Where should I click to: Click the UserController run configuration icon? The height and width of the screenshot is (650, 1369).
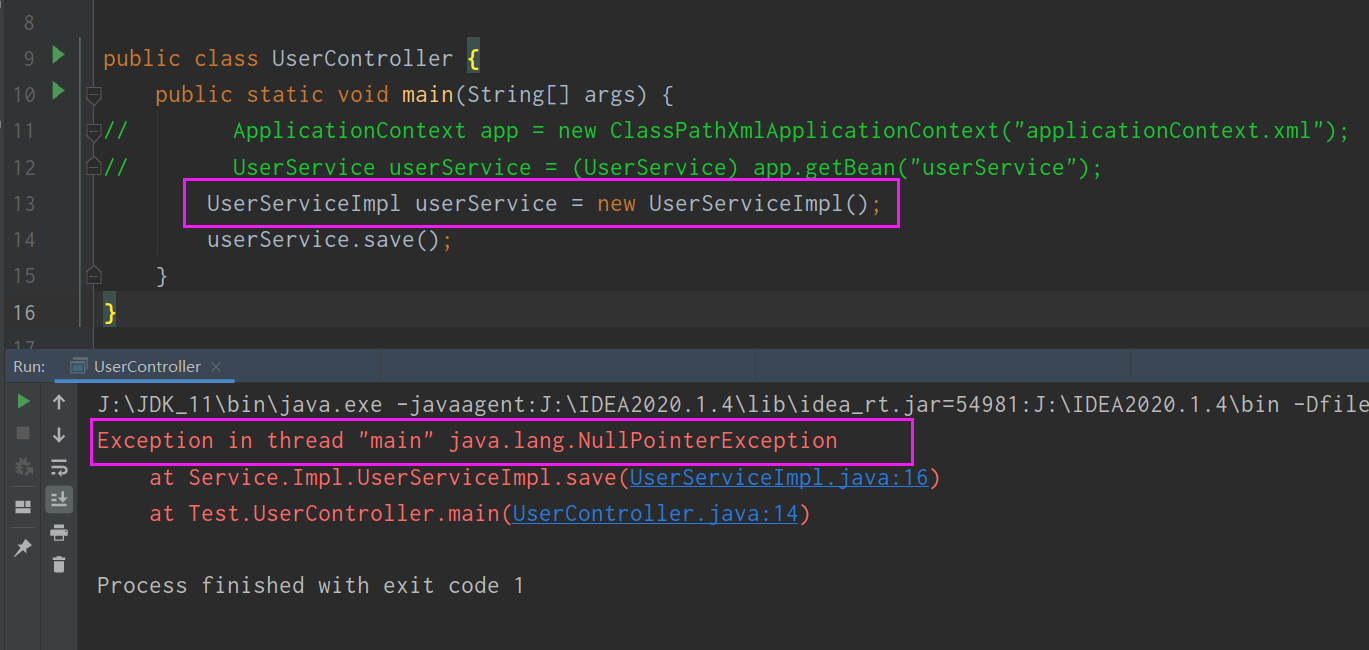pos(78,366)
